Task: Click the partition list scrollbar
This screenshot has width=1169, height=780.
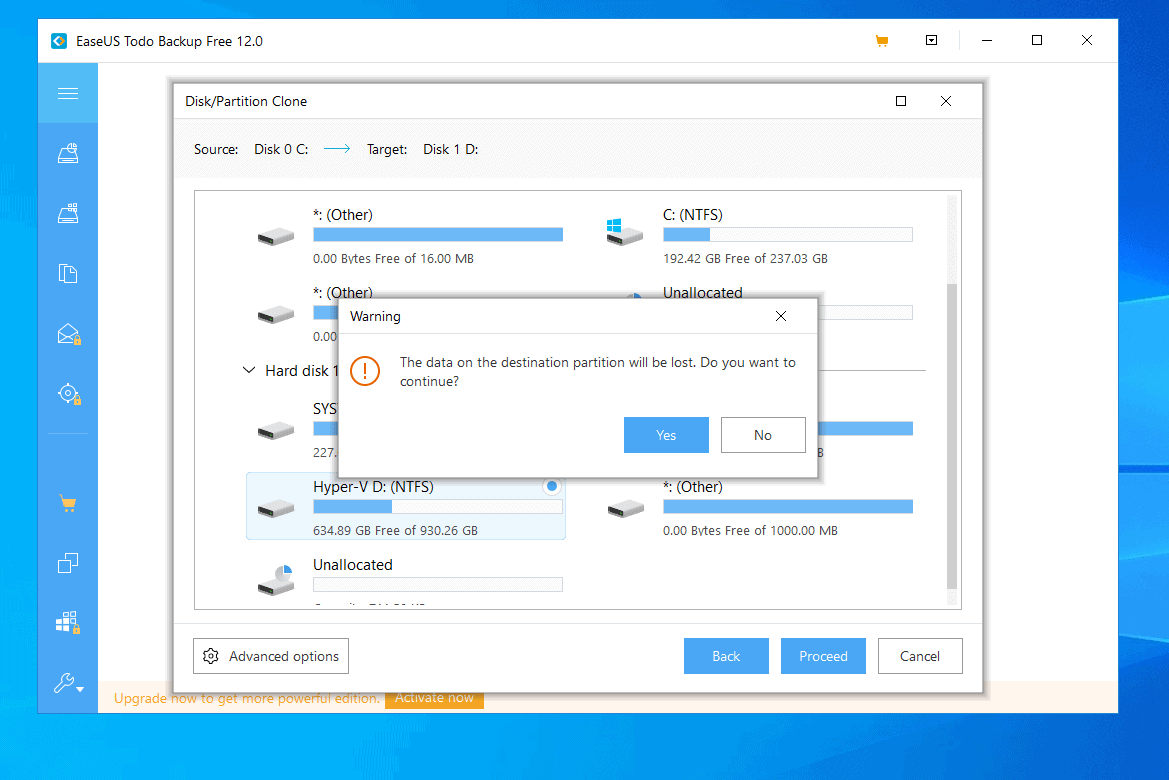Action: (x=951, y=436)
